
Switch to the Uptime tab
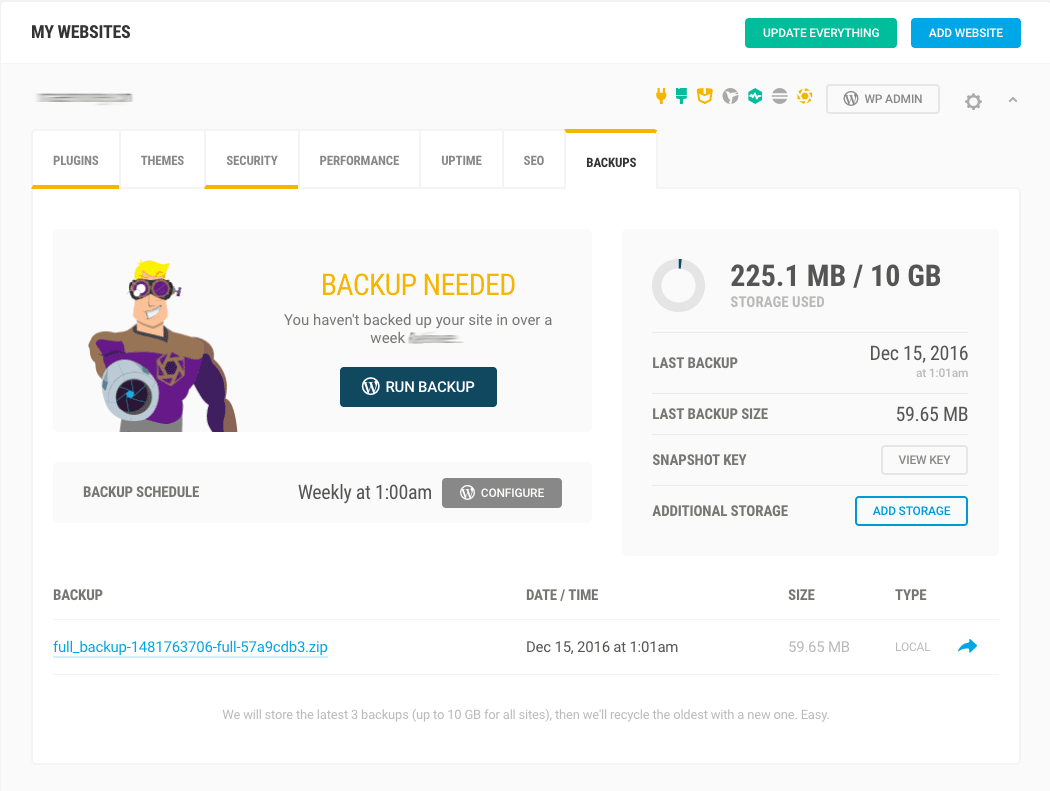461,161
